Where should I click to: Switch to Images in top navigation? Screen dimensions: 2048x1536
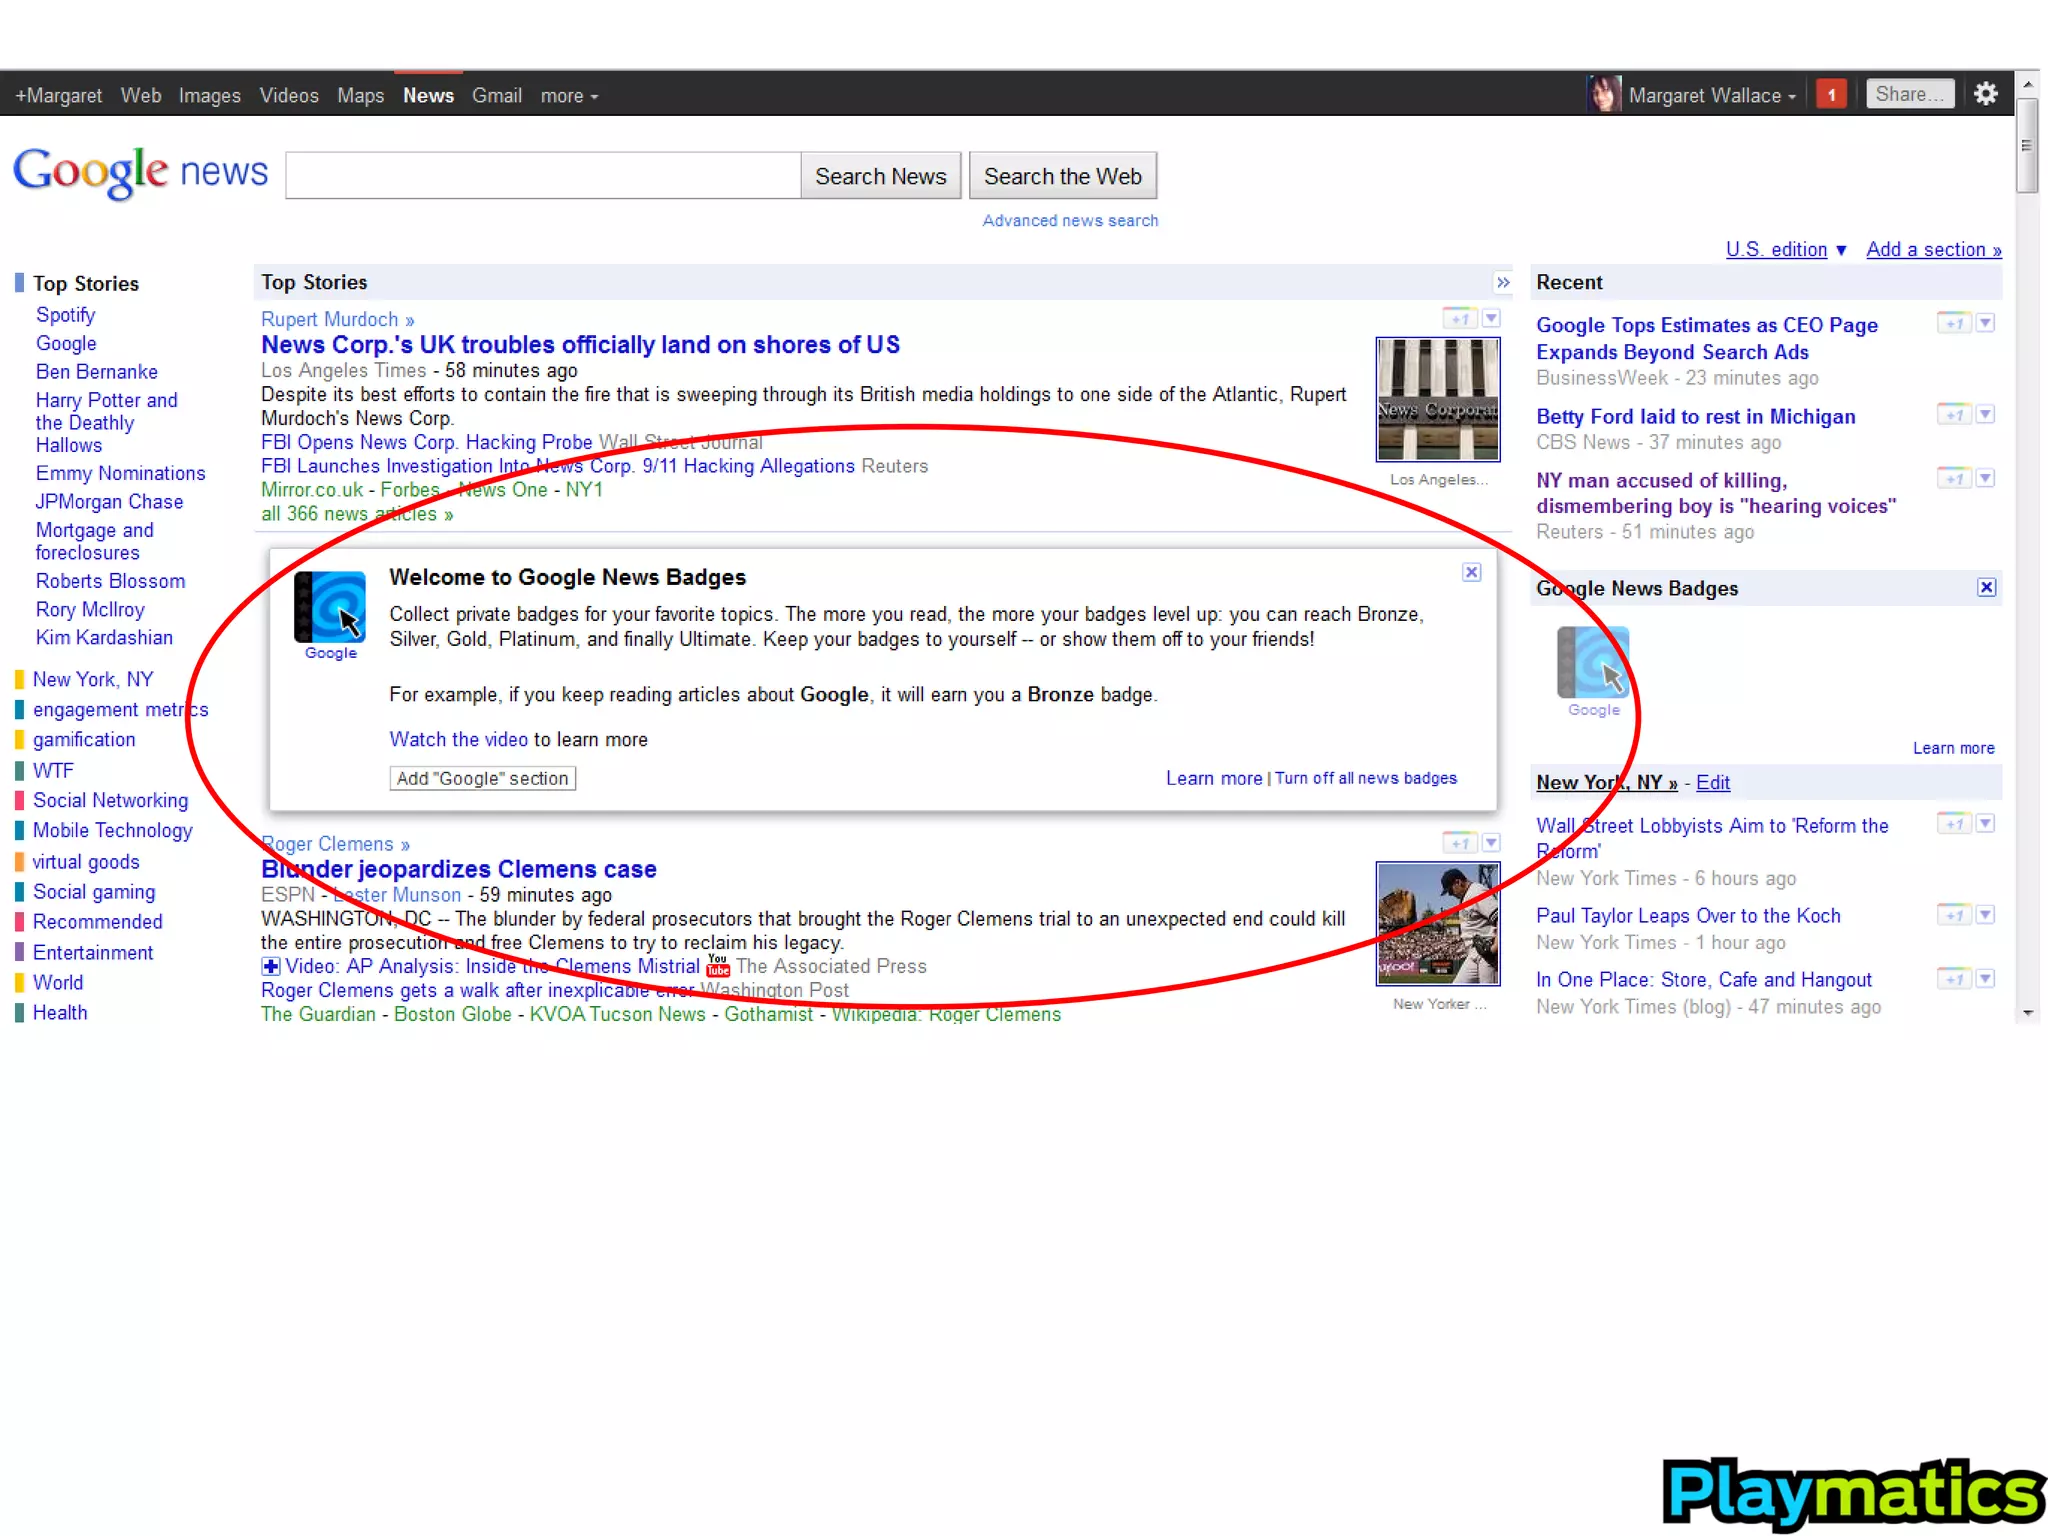tap(209, 96)
